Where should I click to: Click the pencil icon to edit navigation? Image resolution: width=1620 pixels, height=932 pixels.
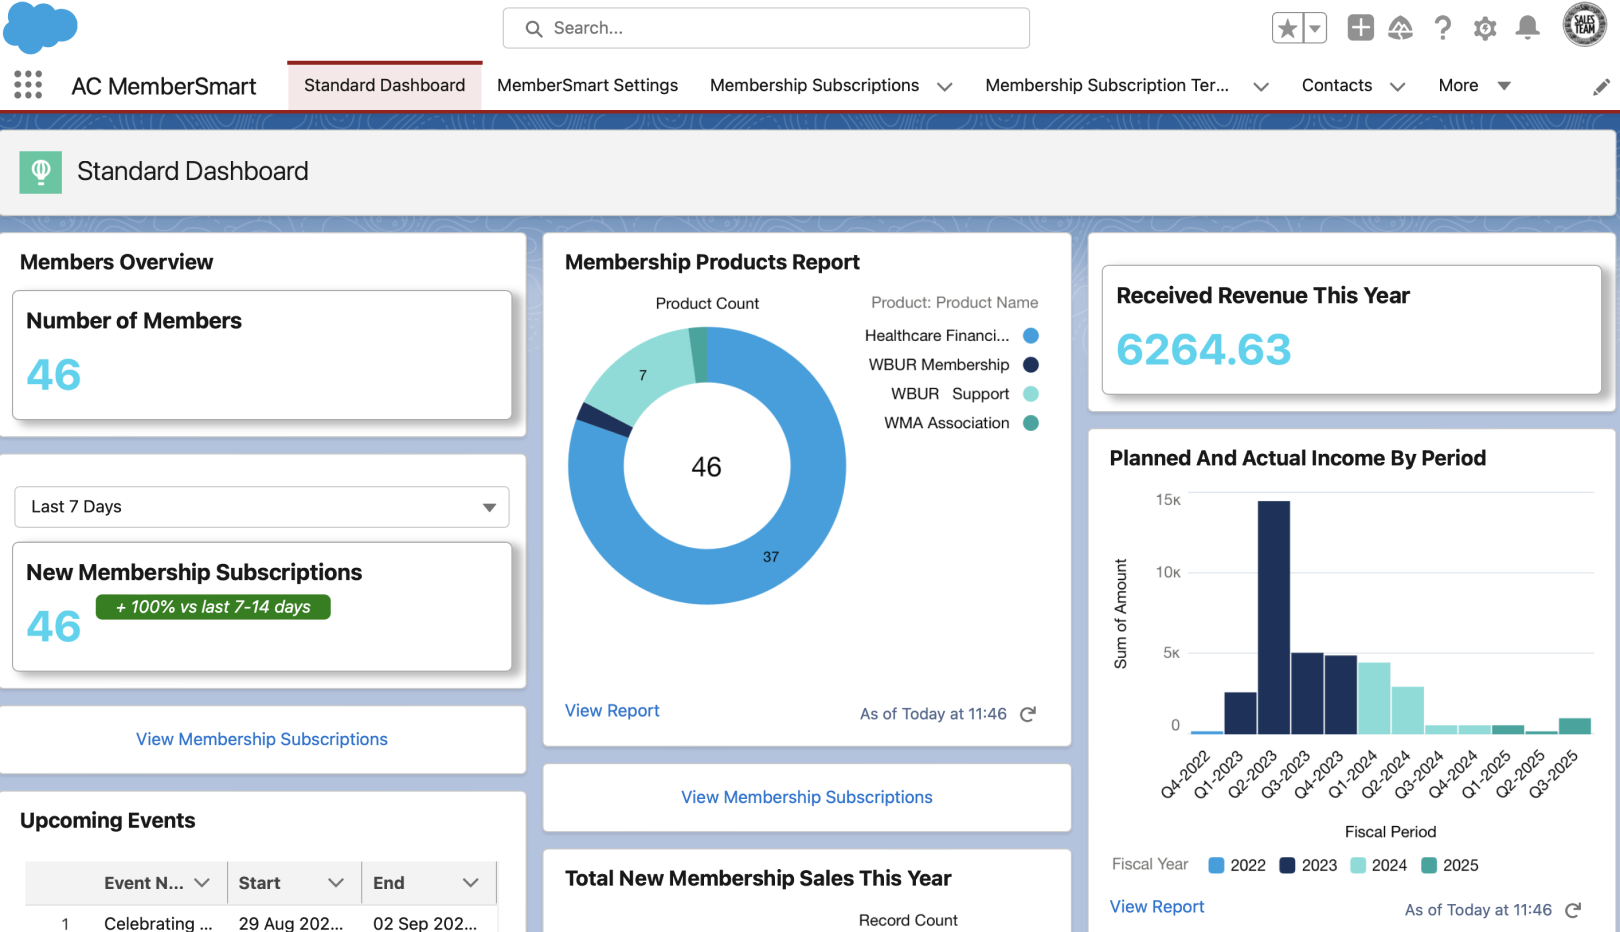click(x=1601, y=87)
